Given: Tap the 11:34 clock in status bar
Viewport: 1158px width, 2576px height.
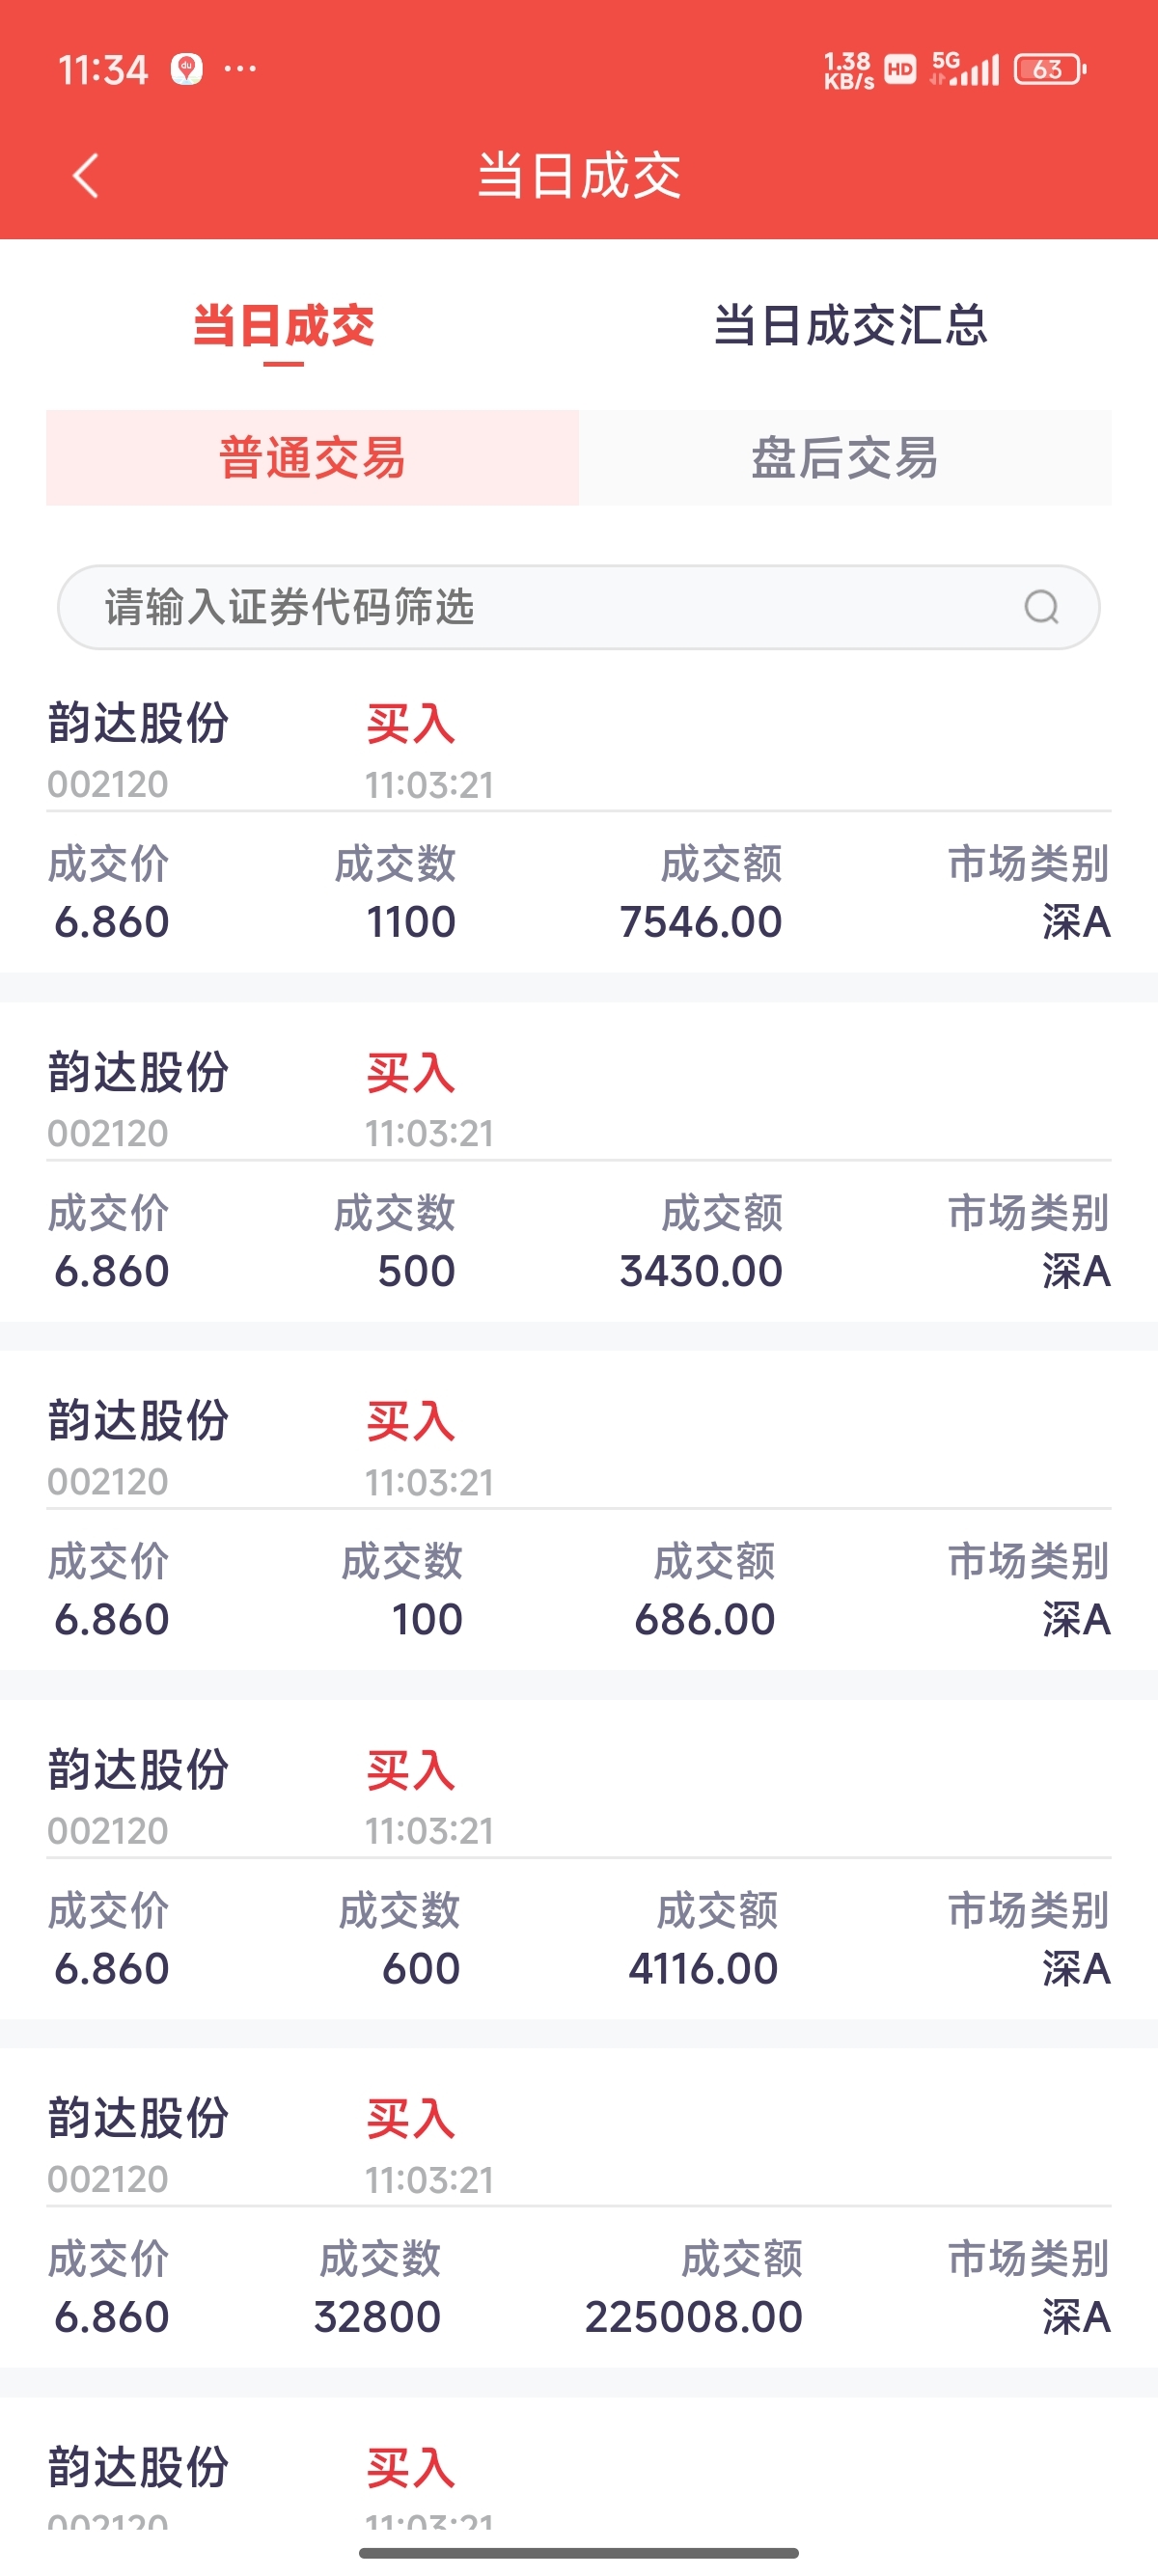Looking at the screenshot, I should click(x=103, y=70).
